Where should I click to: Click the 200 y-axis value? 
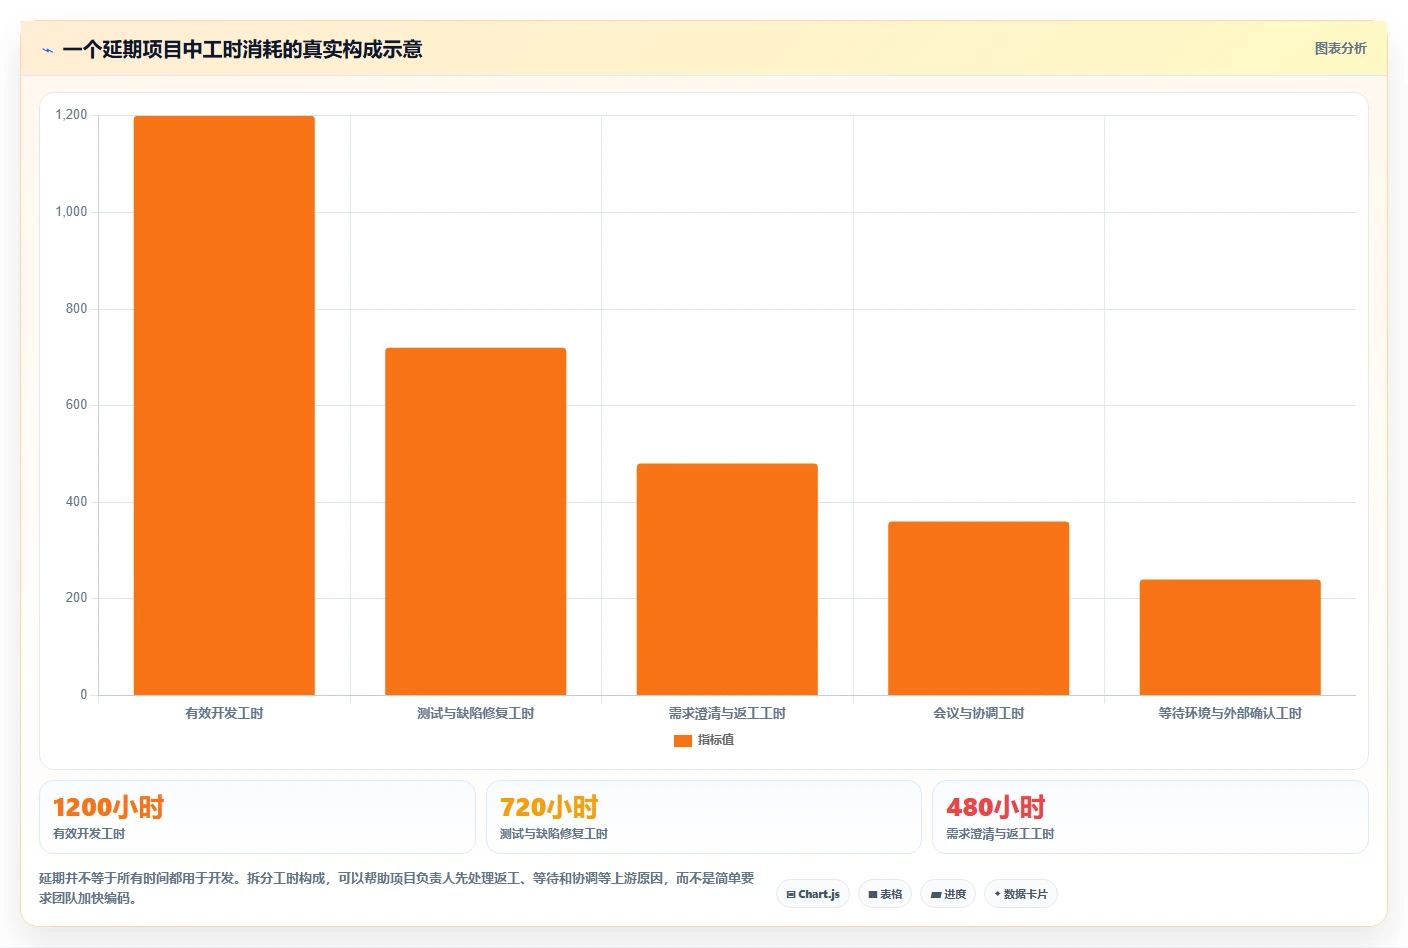pyautogui.click(x=76, y=598)
